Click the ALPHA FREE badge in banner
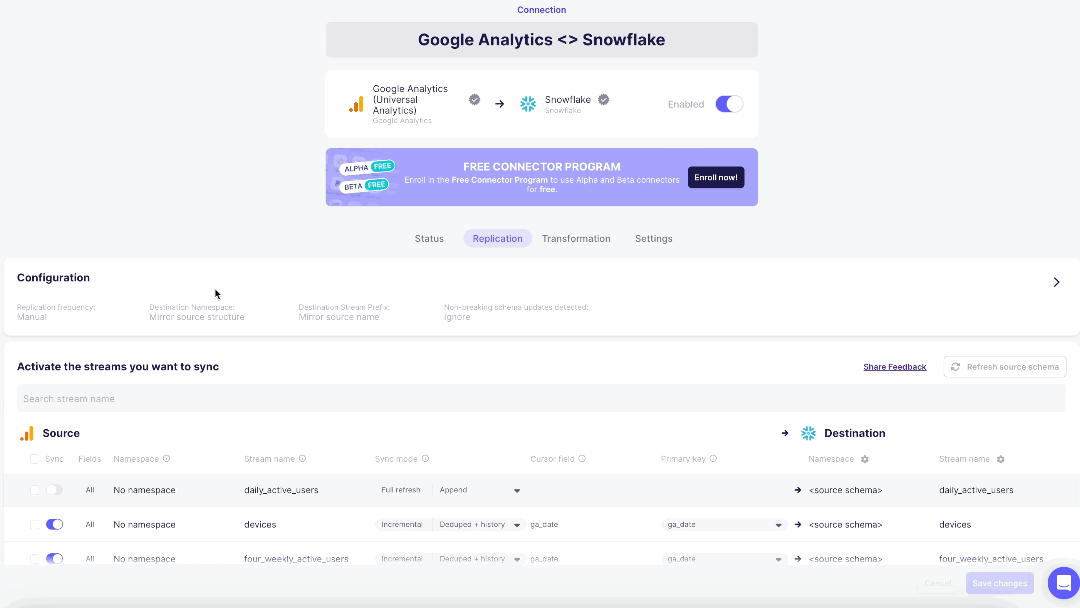The image size is (1080, 608). tap(367, 167)
